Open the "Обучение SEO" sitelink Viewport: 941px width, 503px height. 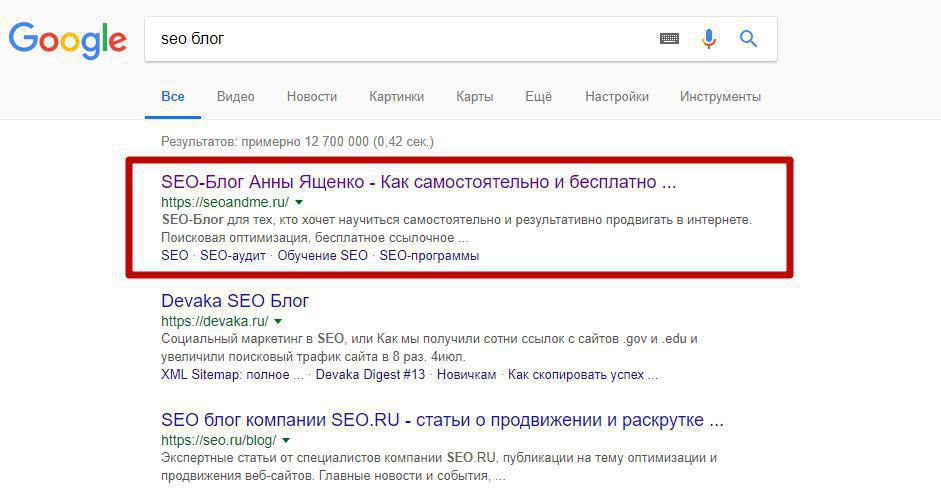point(322,256)
